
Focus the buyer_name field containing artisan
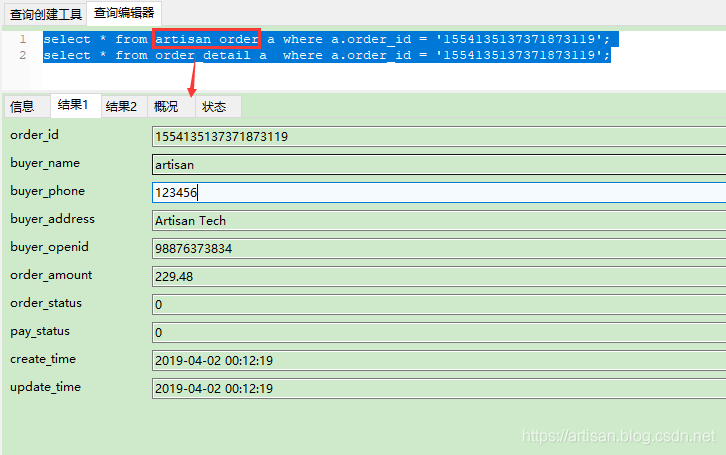click(438, 164)
